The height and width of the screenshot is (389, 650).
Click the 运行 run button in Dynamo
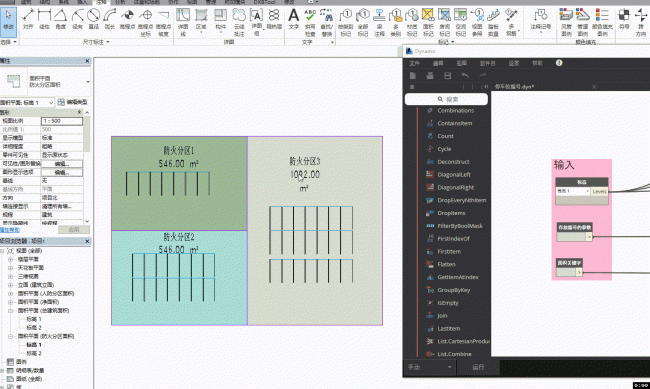pyautogui.click(x=478, y=367)
